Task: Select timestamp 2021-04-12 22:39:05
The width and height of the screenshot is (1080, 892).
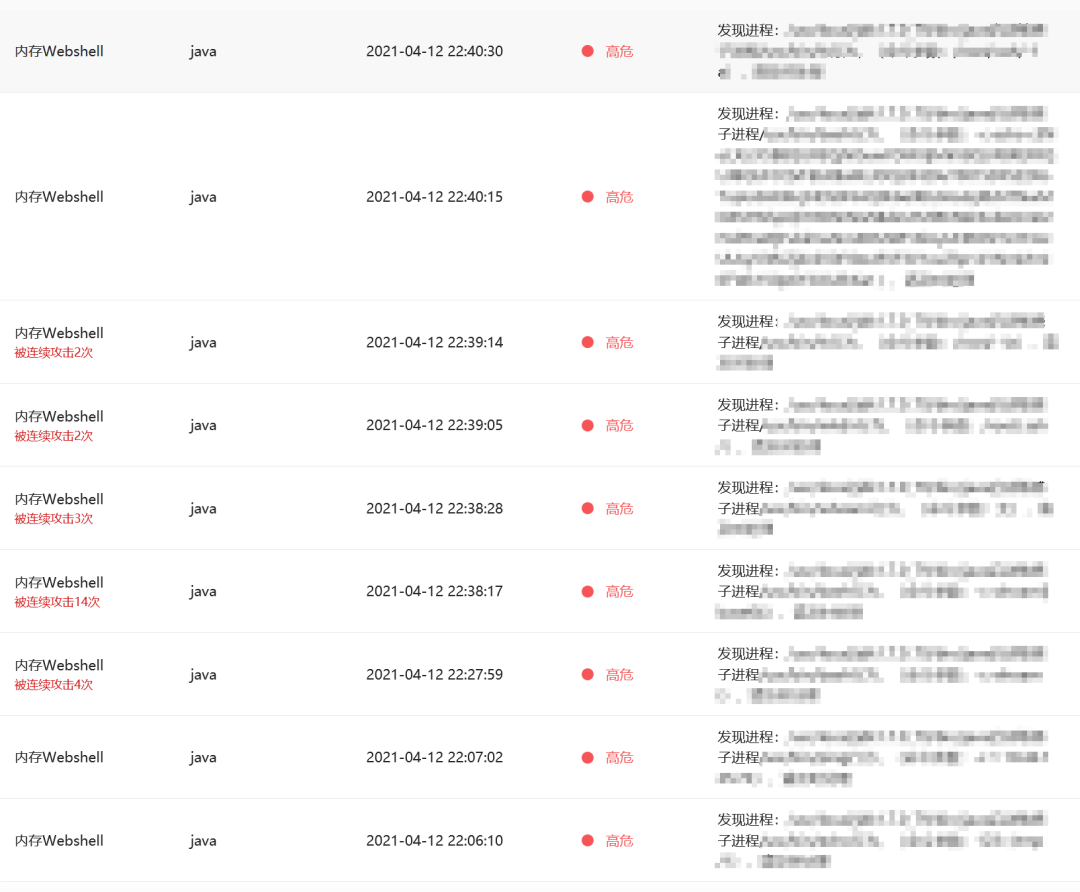Action: click(x=434, y=425)
